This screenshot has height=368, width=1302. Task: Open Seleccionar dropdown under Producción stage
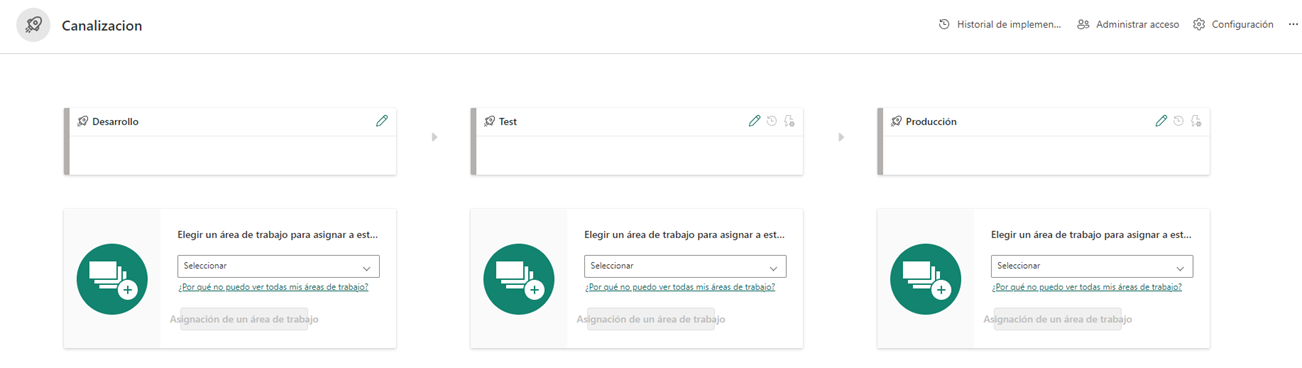pos(1092,267)
